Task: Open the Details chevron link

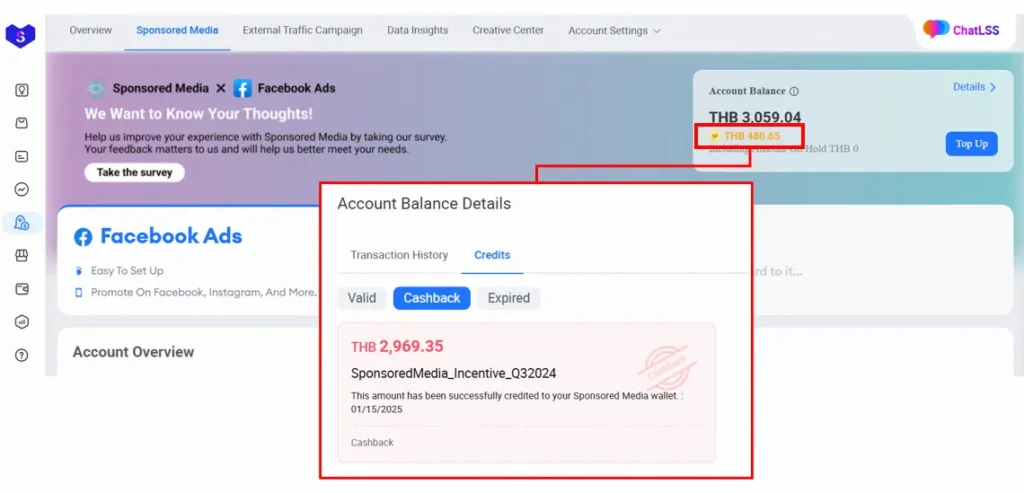Action: (974, 87)
